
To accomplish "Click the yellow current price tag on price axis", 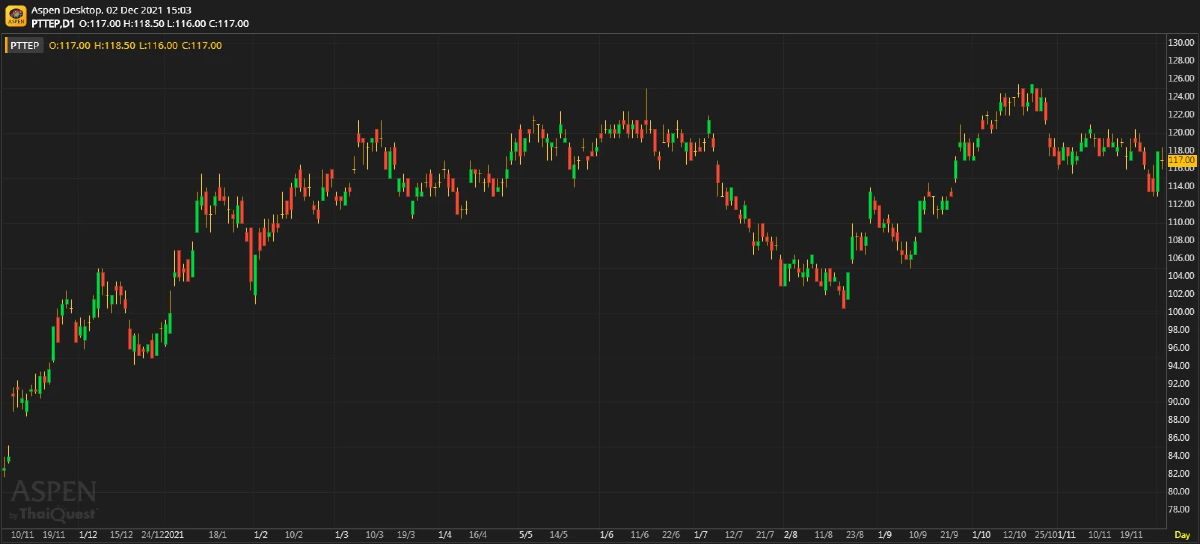I will click(1181, 160).
